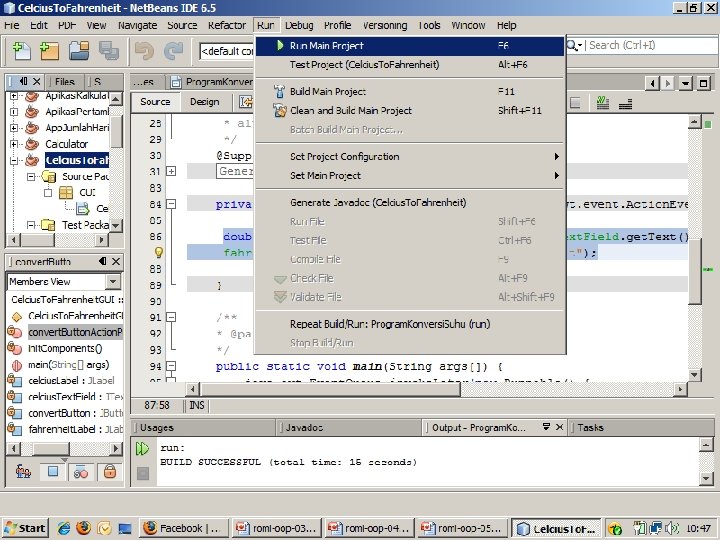Click the green Run Main Project arrow icon
The image size is (720, 540).
[280, 45]
